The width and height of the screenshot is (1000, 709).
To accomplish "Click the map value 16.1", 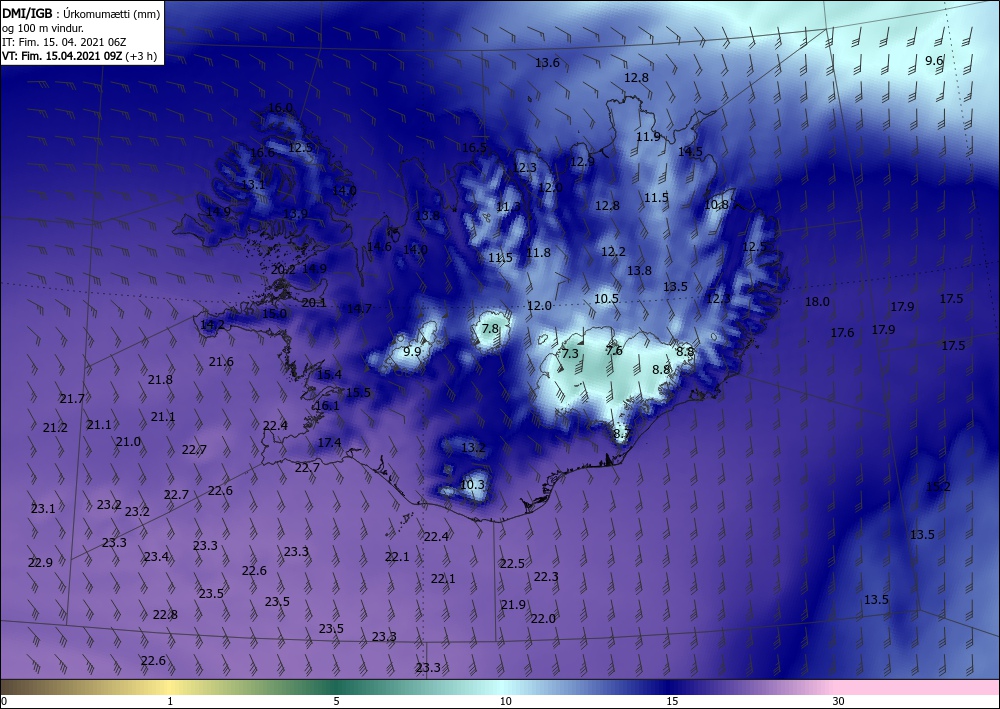I will click(327, 406).
